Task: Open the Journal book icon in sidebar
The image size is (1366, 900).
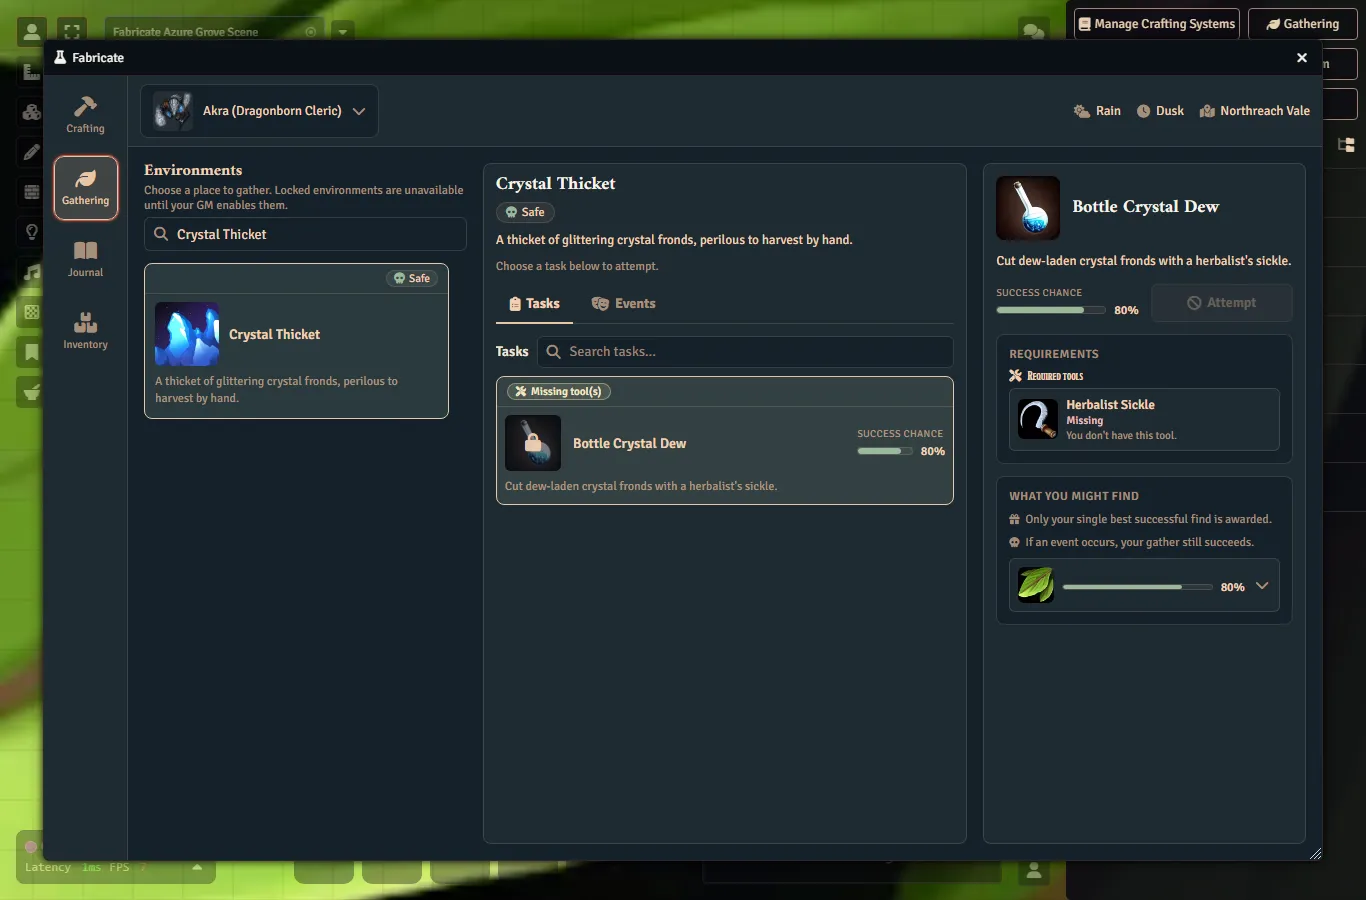Action: tap(86, 250)
